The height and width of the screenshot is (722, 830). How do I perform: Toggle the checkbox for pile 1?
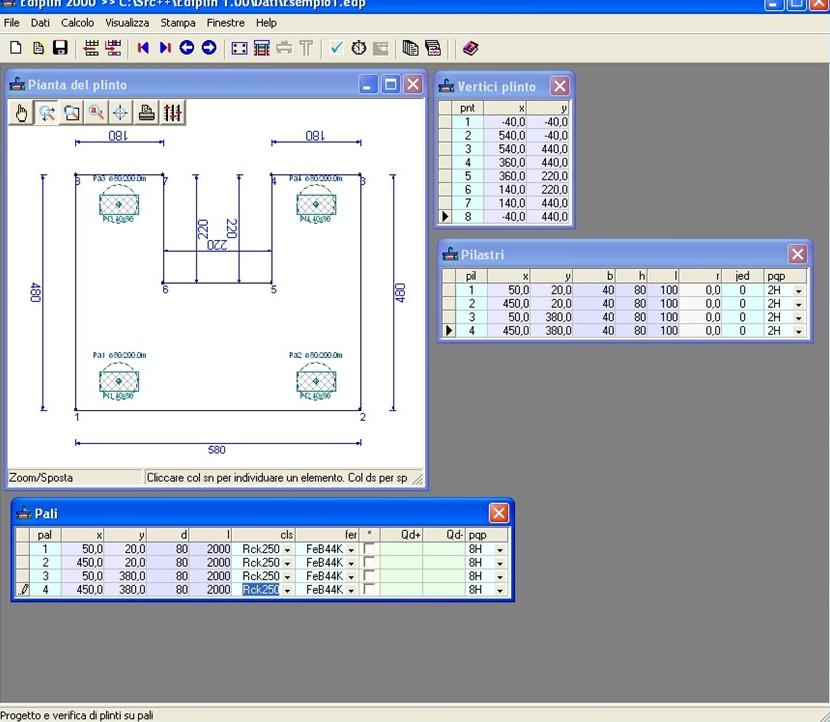(x=370, y=549)
